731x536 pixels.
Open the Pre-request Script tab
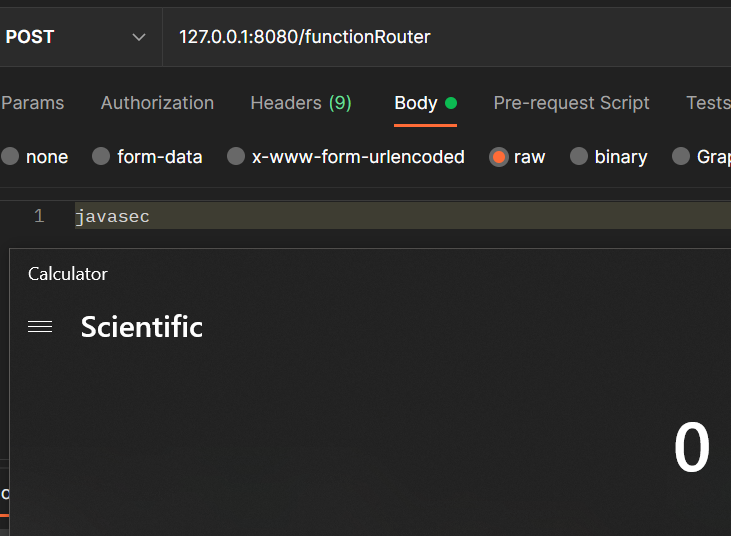coord(571,103)
